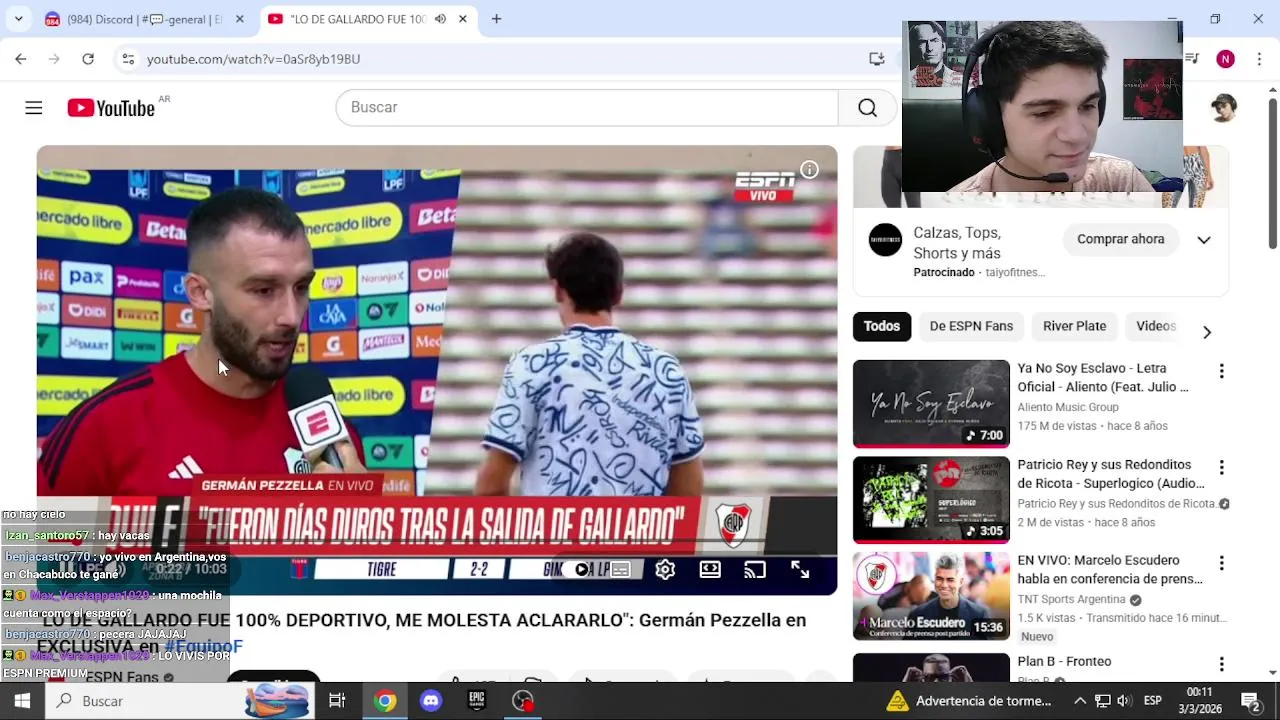This screenshot has height=720, width=1280.
Task: Open the Advertencia de tormenta weather alert
Action: tap(969, 701)
